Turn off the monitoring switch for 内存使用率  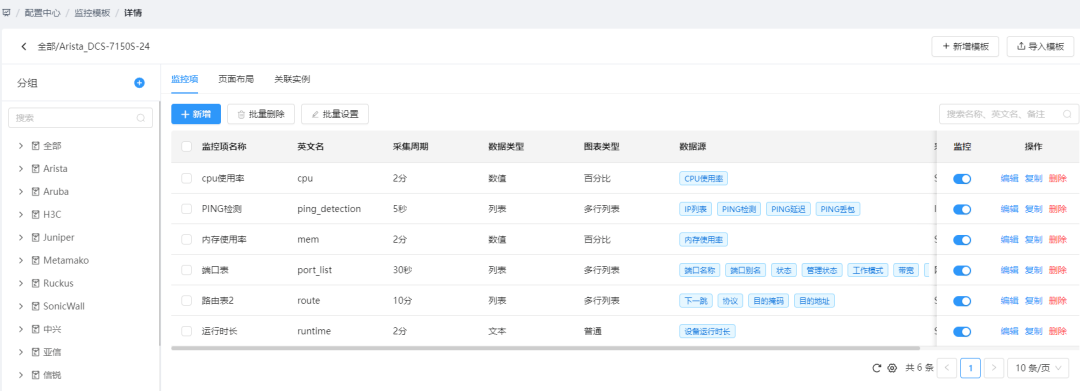point(962,240)
